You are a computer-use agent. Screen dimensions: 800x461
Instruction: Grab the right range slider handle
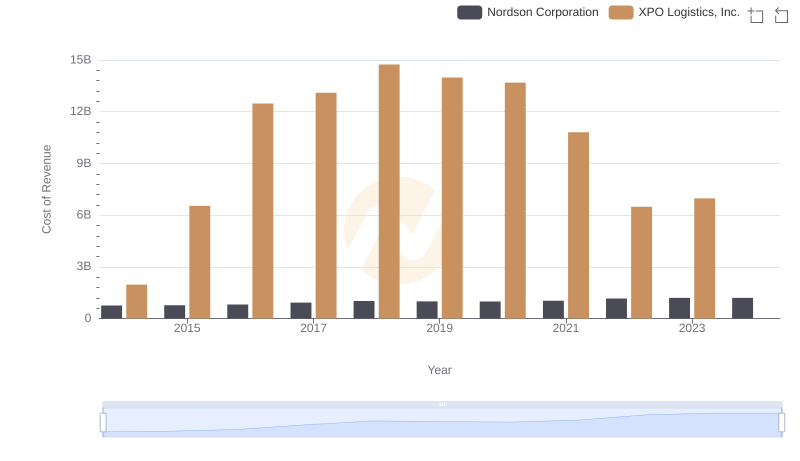point(782,423)
